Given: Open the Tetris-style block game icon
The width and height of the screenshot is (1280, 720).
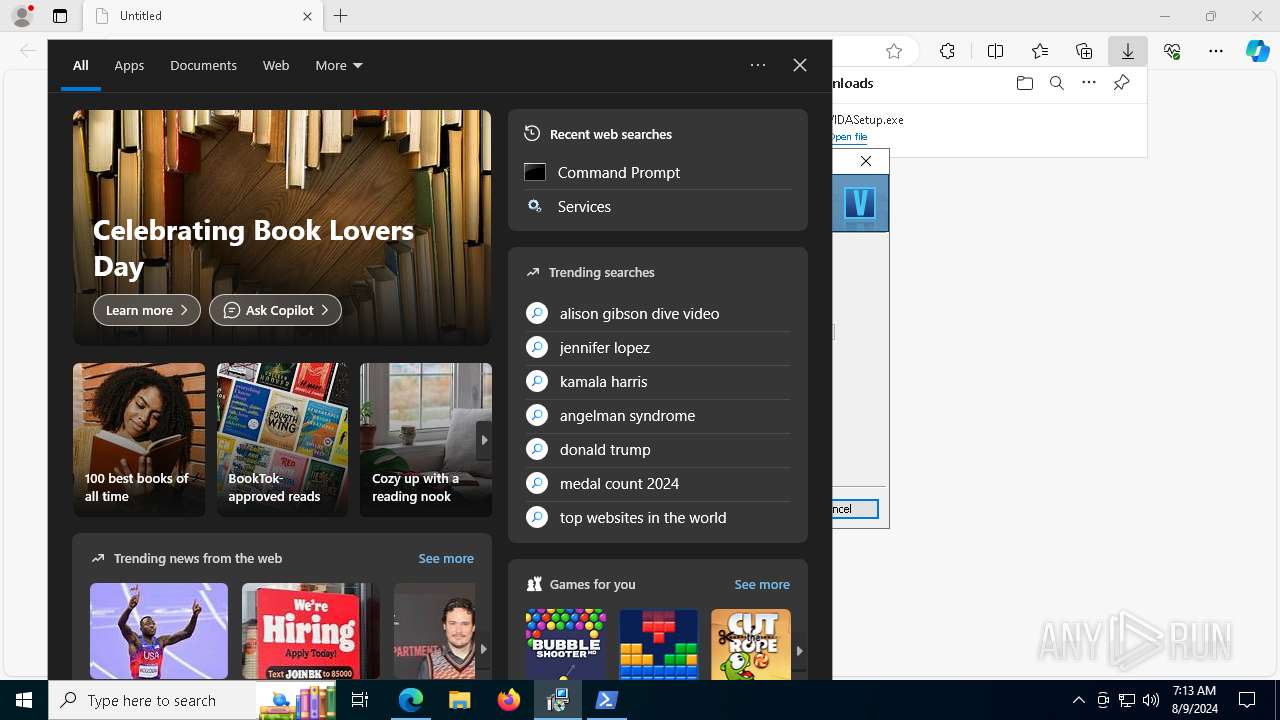Looking at the screenshot, I should tap(659, 645).
